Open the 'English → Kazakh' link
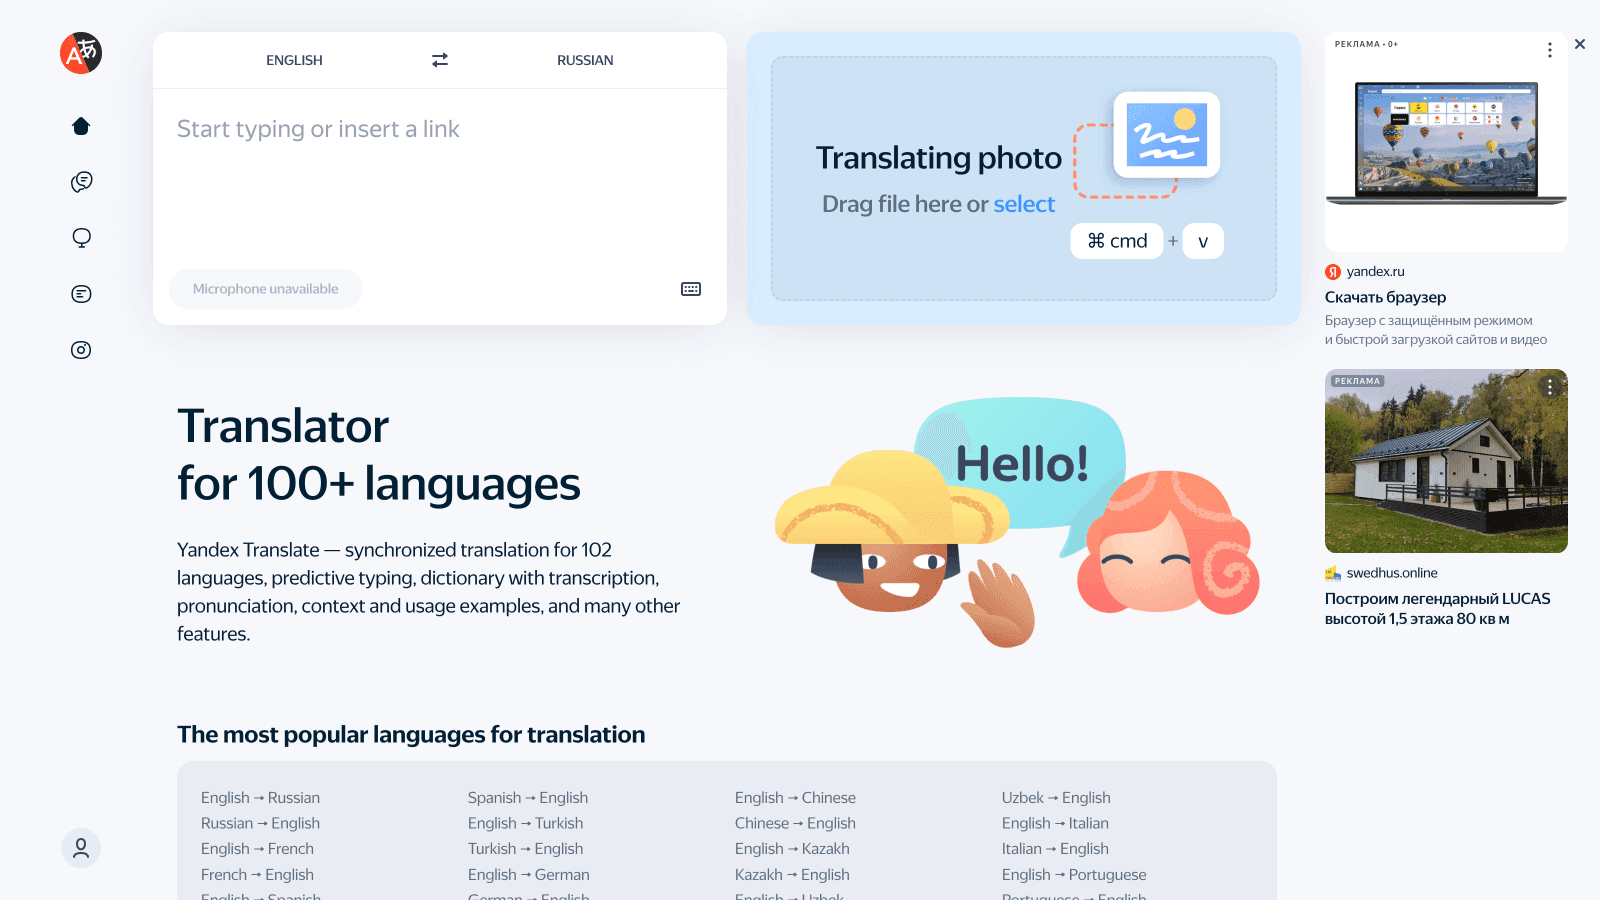This screenshot has height=900, width=1600. (x=792, y=849)
